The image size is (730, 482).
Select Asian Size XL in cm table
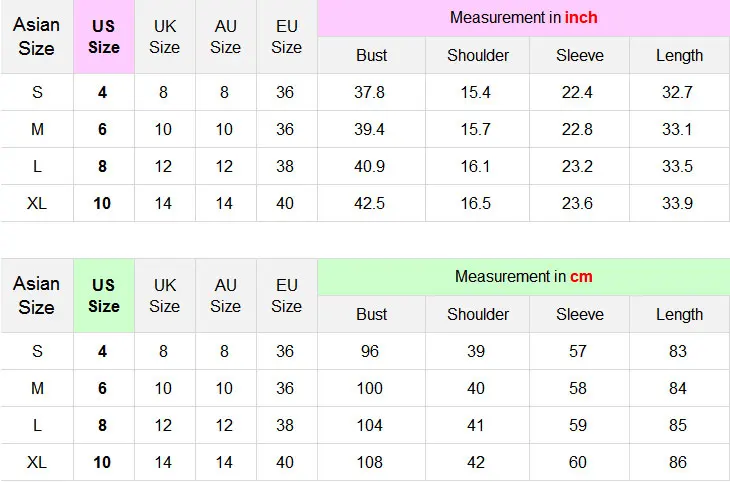point(37,462)
